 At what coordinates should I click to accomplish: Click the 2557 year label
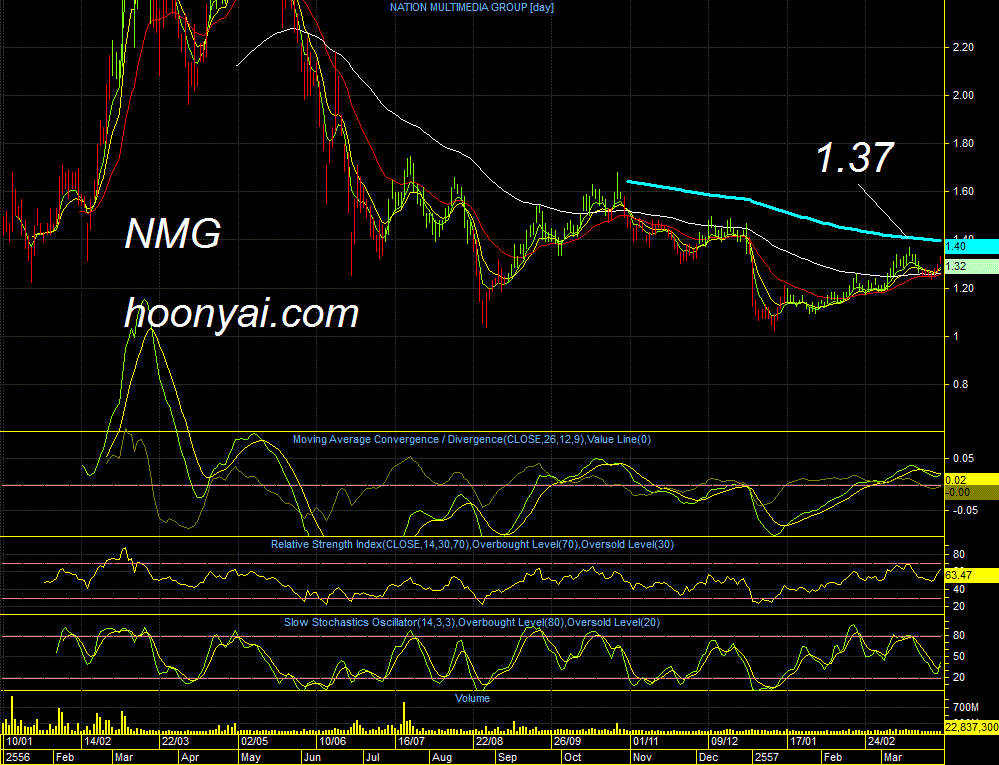tap(766, 757)
